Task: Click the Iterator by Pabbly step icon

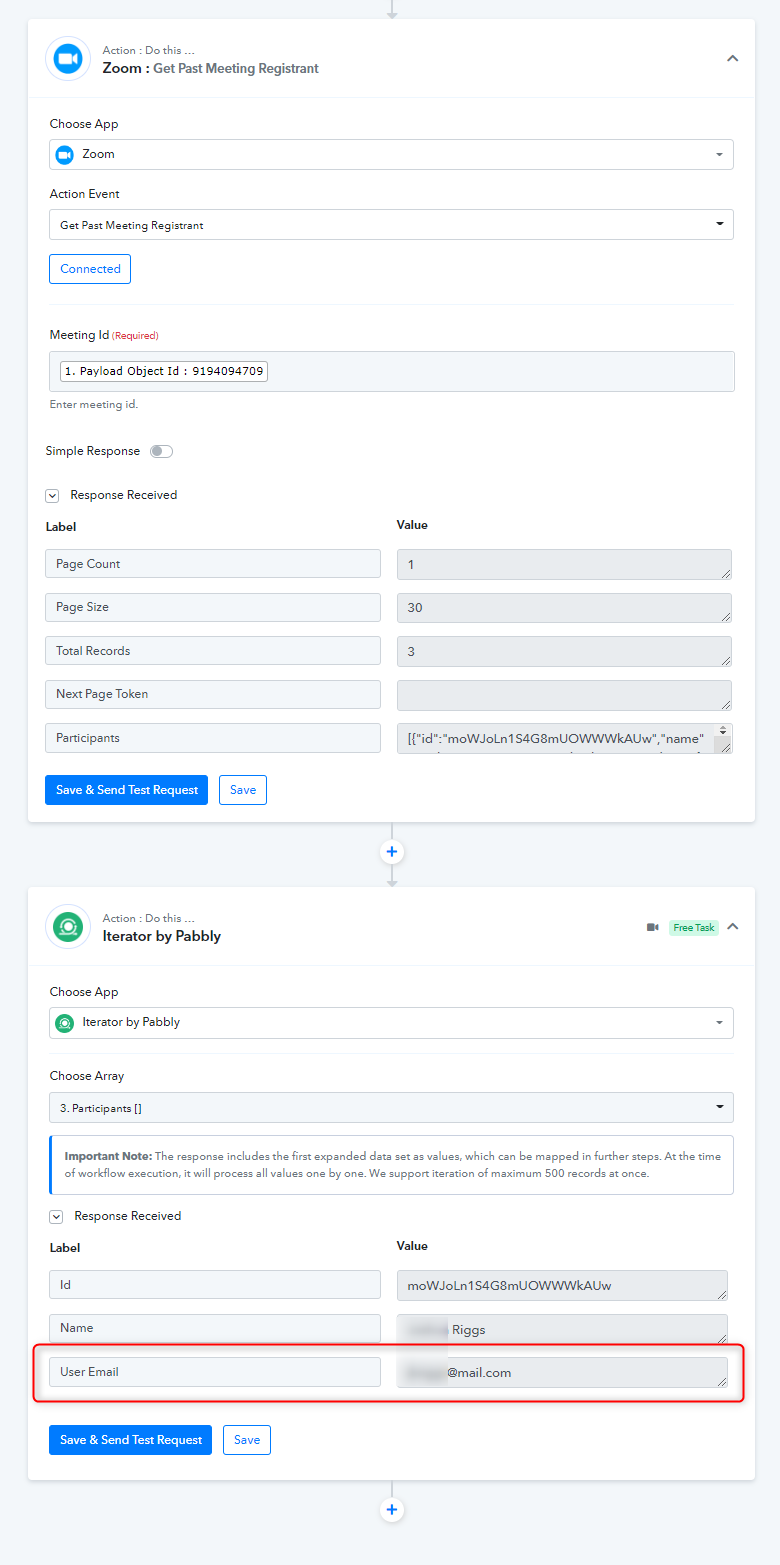Action: (68, 927)
